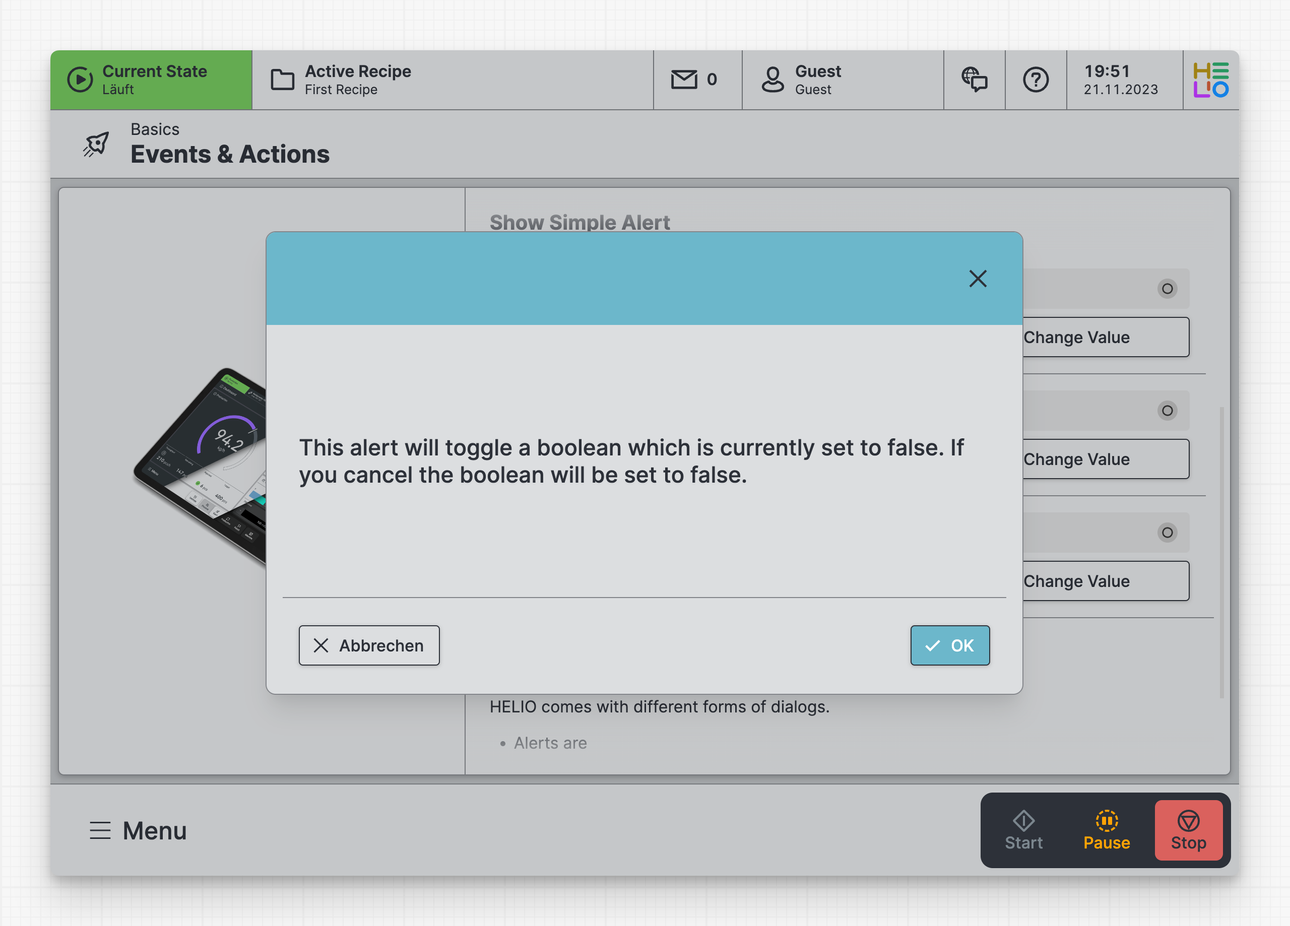Toggle the first circular indicator

click(1167, 289)
